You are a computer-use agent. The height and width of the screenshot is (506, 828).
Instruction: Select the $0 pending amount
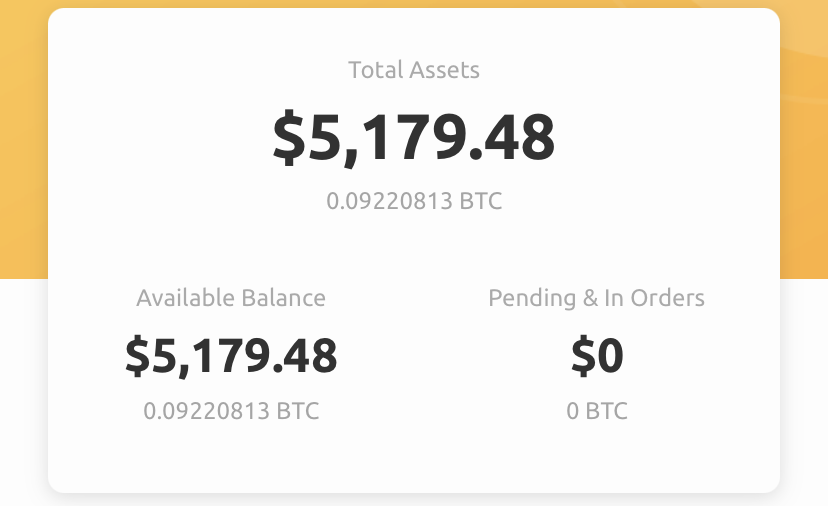pos(597,357)
